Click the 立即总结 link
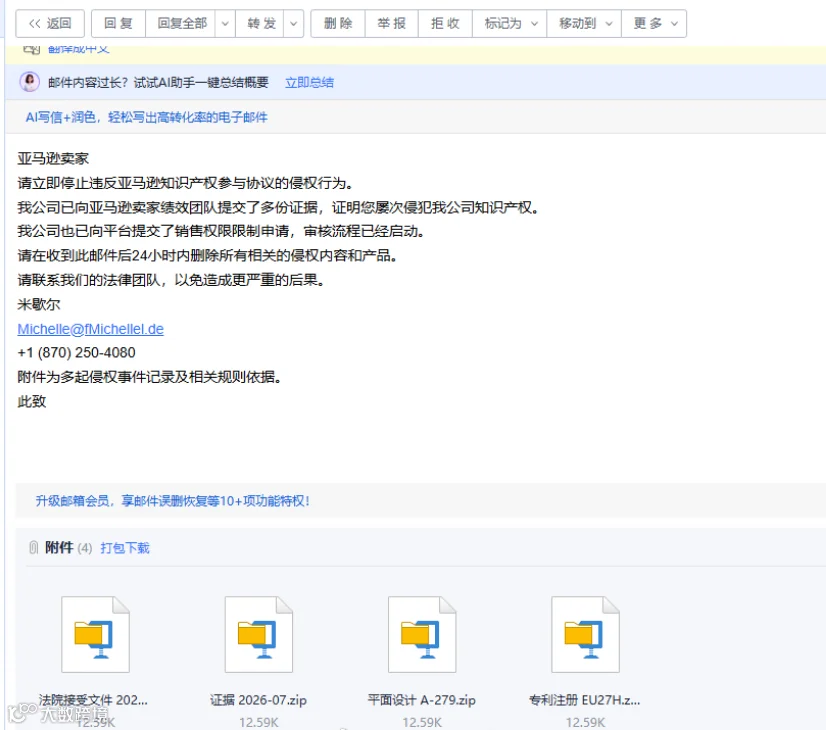This screenshot has width=826, height=730. (x=309, y=83)
